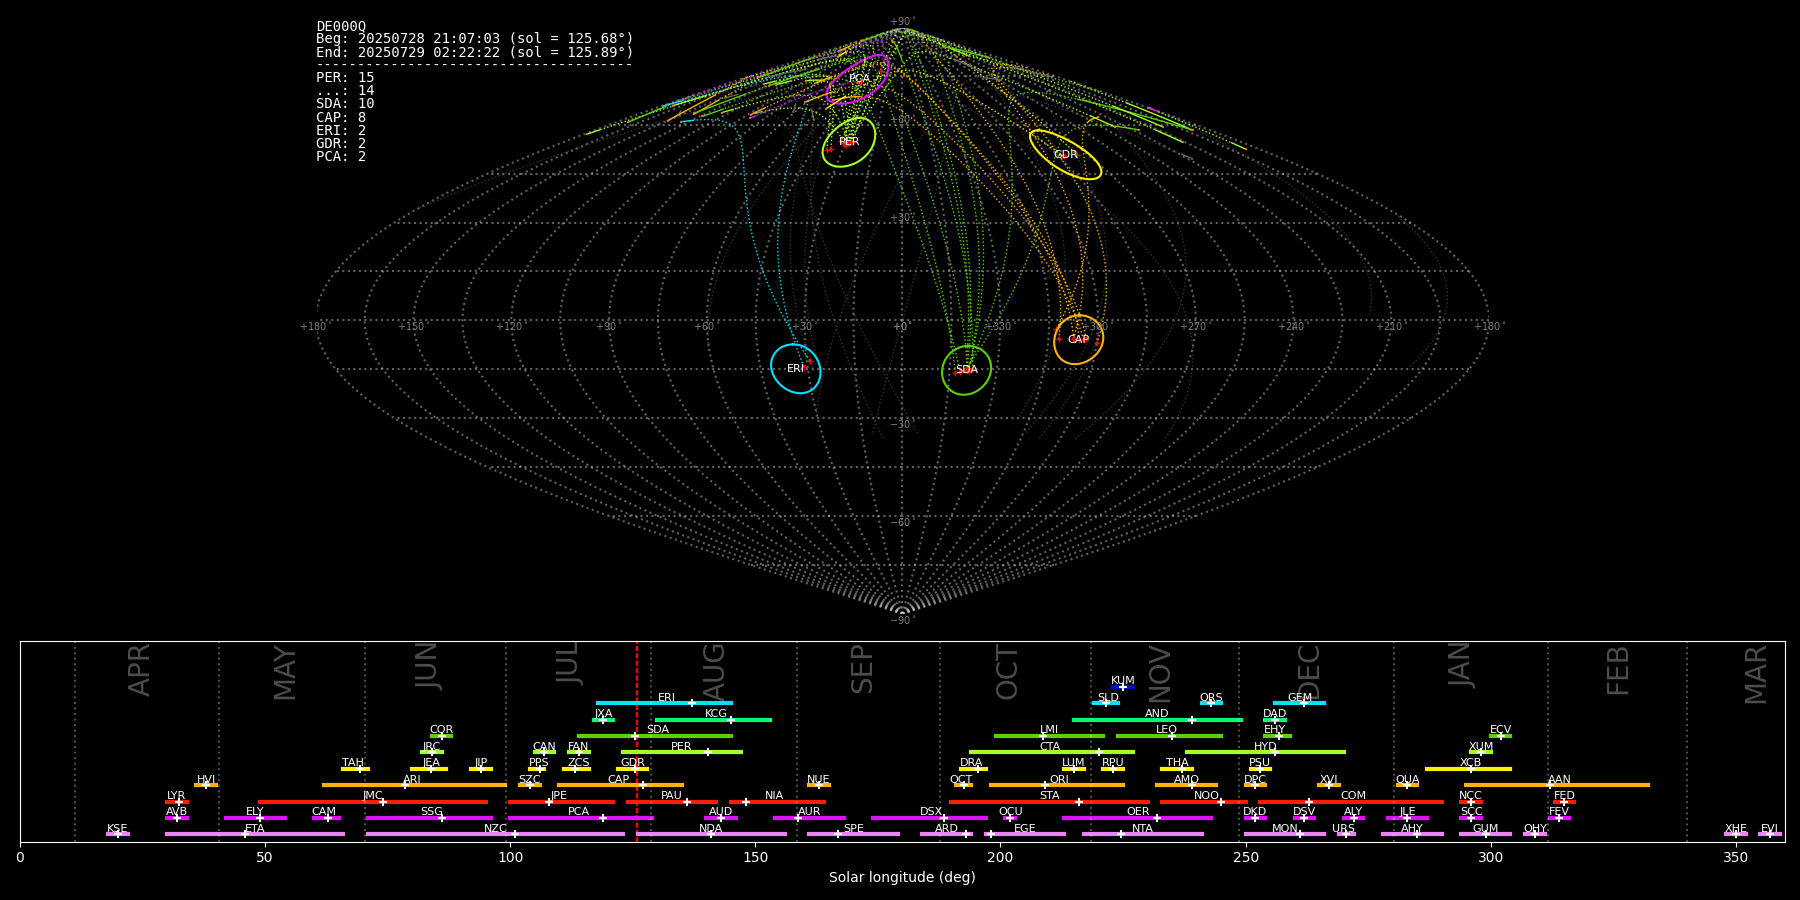Click the +90 north pole label on map
This screenshot has width=1800, height=900.
tap(902, 22)
